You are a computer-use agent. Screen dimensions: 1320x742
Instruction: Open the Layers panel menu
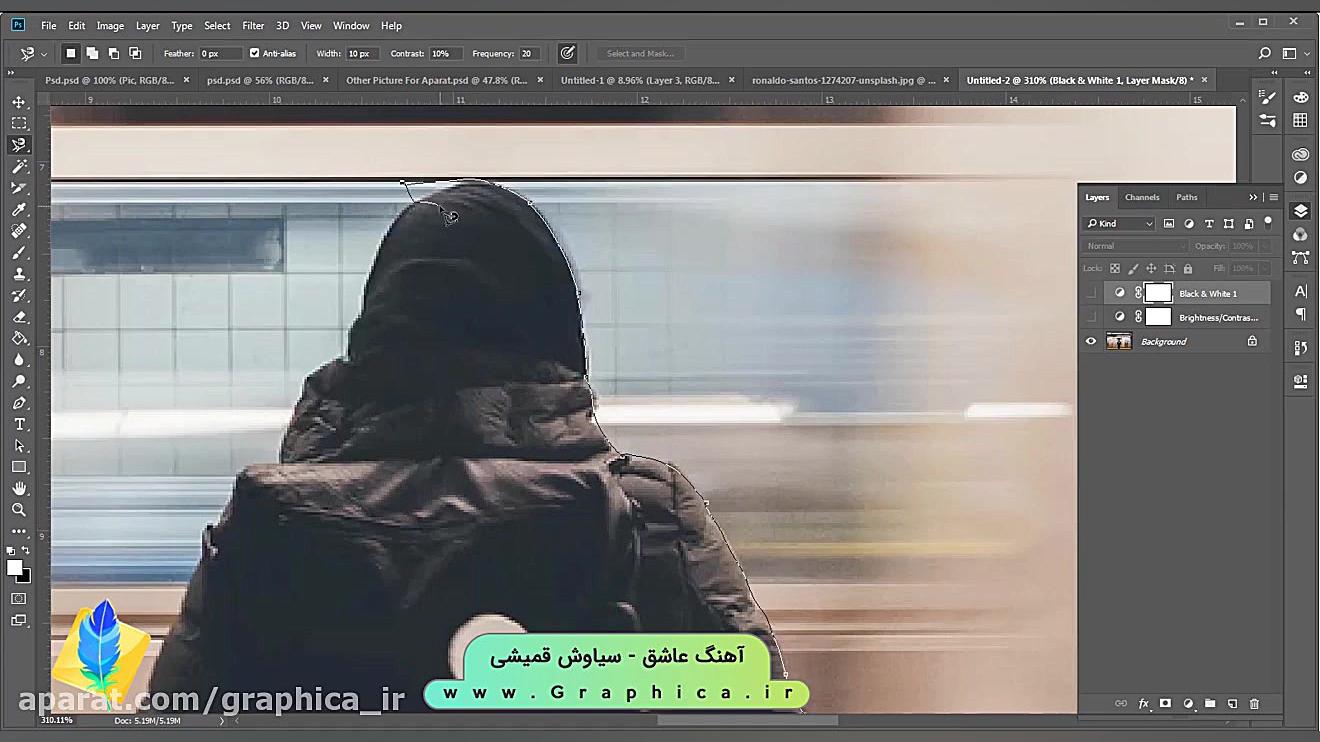[x=1273, y=197]
